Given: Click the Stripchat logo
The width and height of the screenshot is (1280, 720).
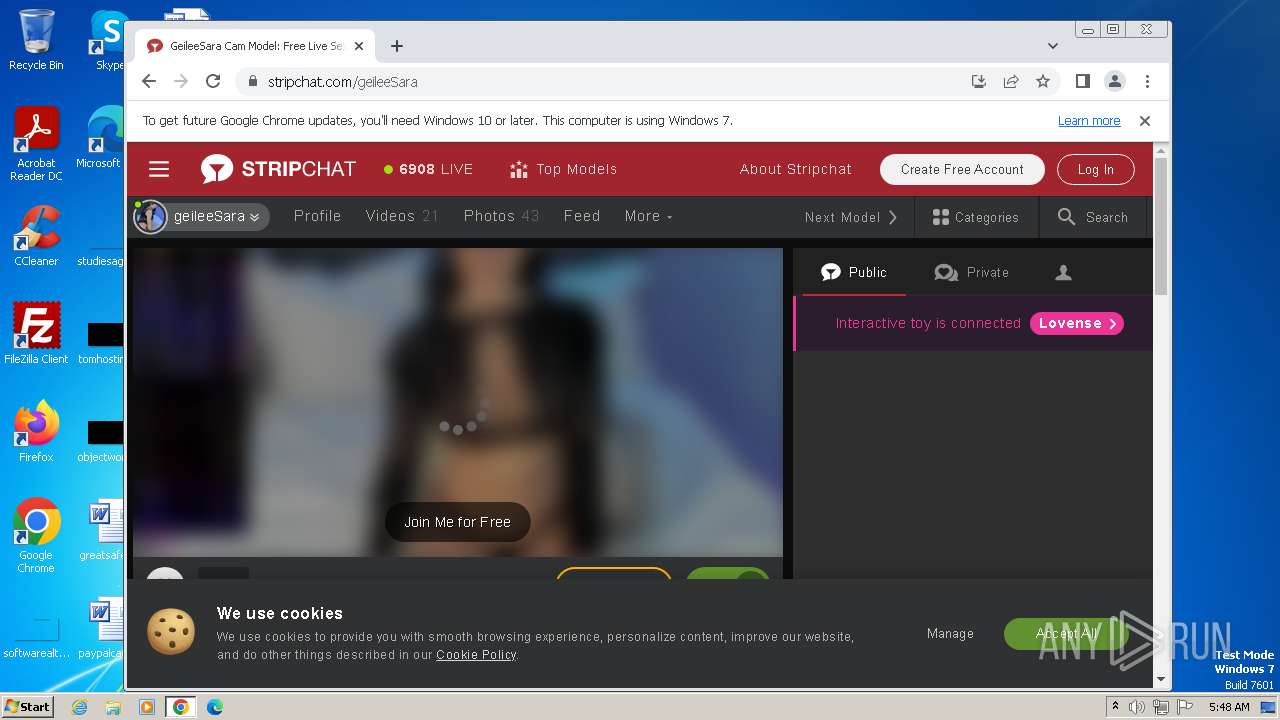Looking at the screenshot, I should point(278,169).
